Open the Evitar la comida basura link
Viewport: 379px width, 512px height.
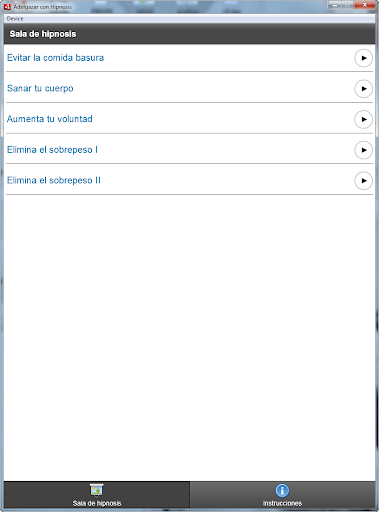coord(55,58)
